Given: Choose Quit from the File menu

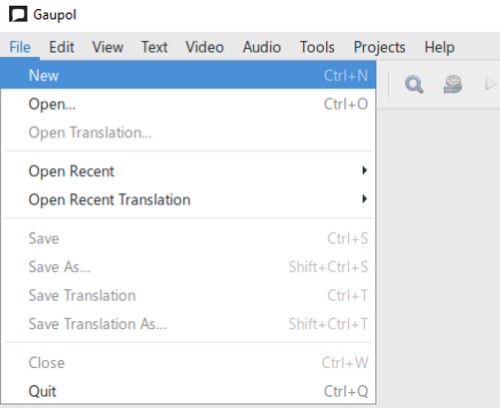Looking at the screenshot, I should click(x=188, y=391).
